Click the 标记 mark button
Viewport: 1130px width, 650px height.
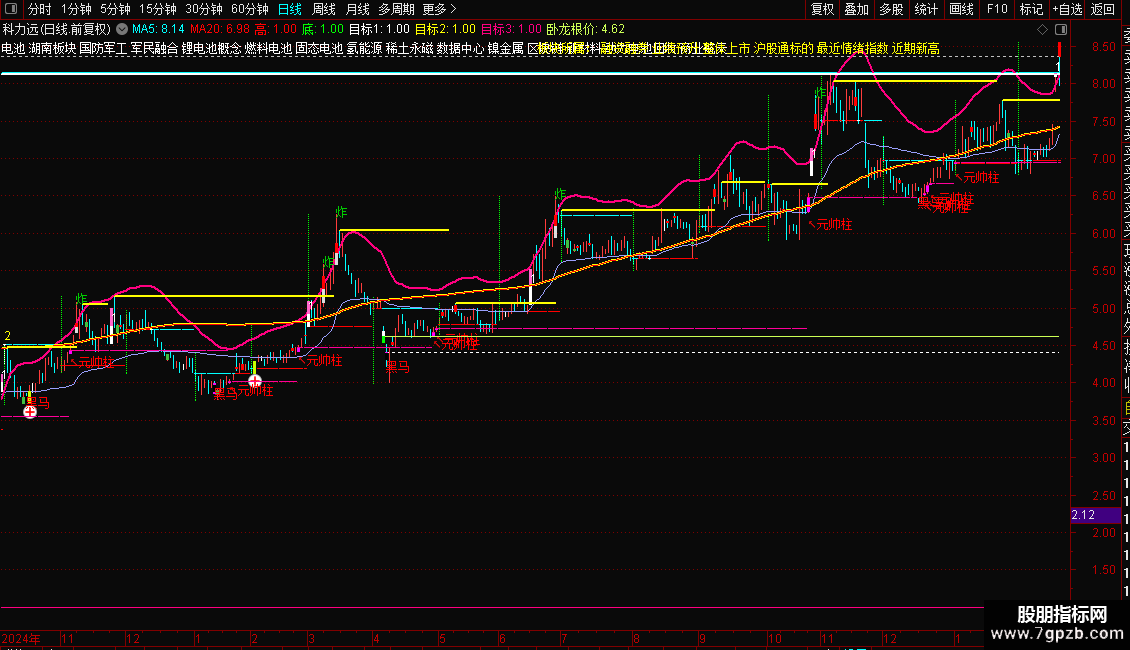click(1031, 9)
